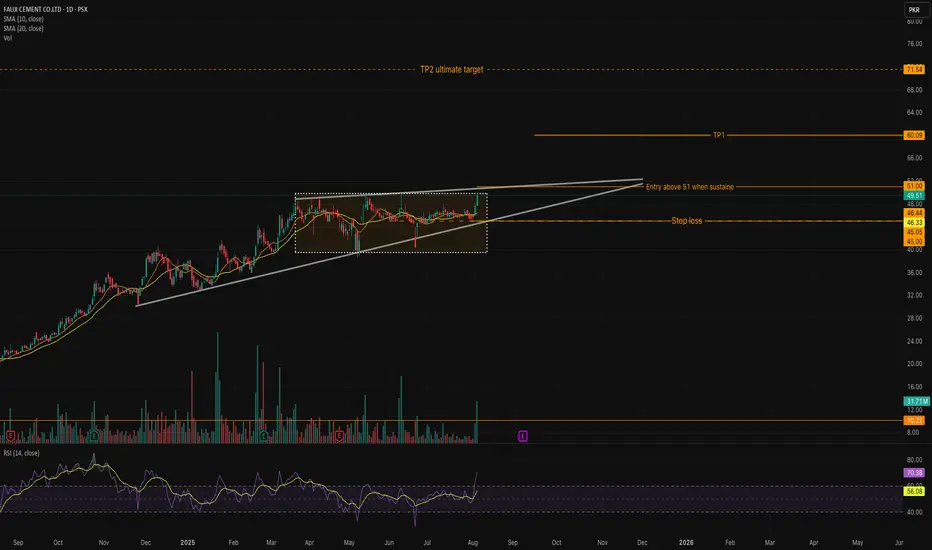Click the 60.09 price tag

[x=914, y=136]
